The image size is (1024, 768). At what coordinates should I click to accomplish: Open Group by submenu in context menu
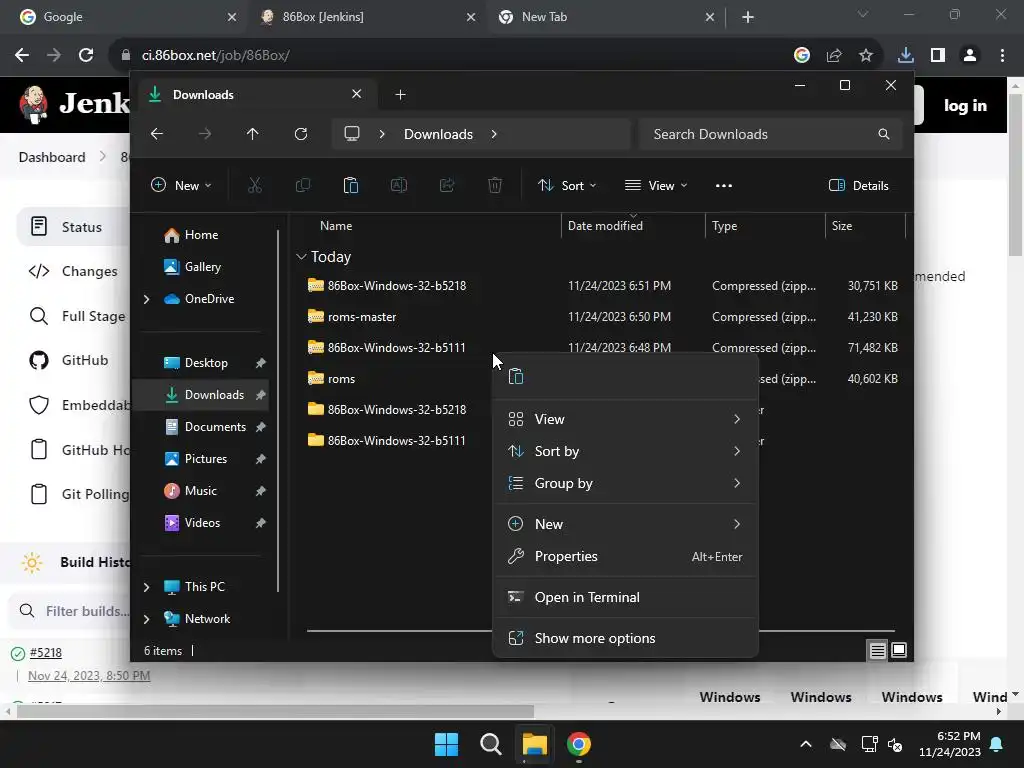625,483
